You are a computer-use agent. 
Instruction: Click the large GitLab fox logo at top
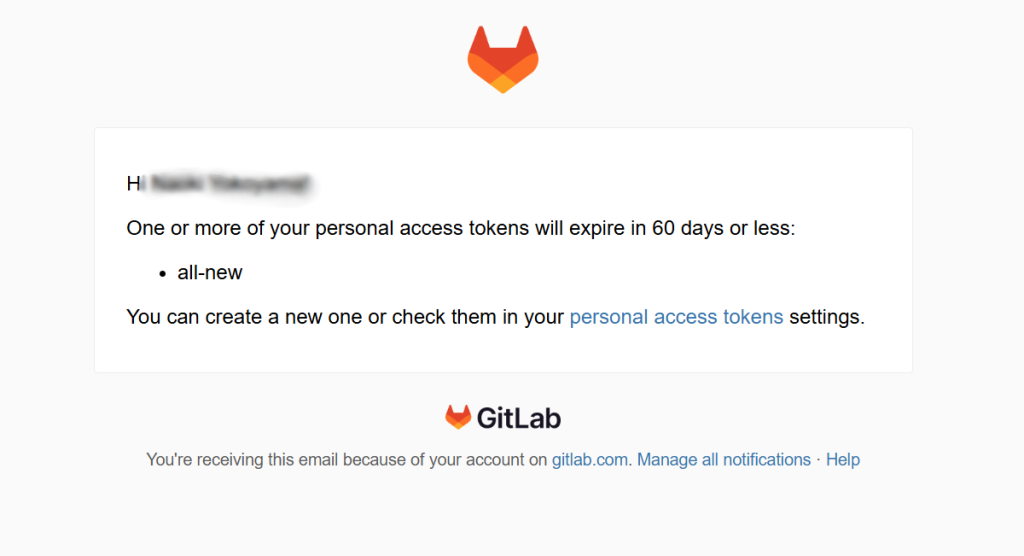(x=503, y=59)
